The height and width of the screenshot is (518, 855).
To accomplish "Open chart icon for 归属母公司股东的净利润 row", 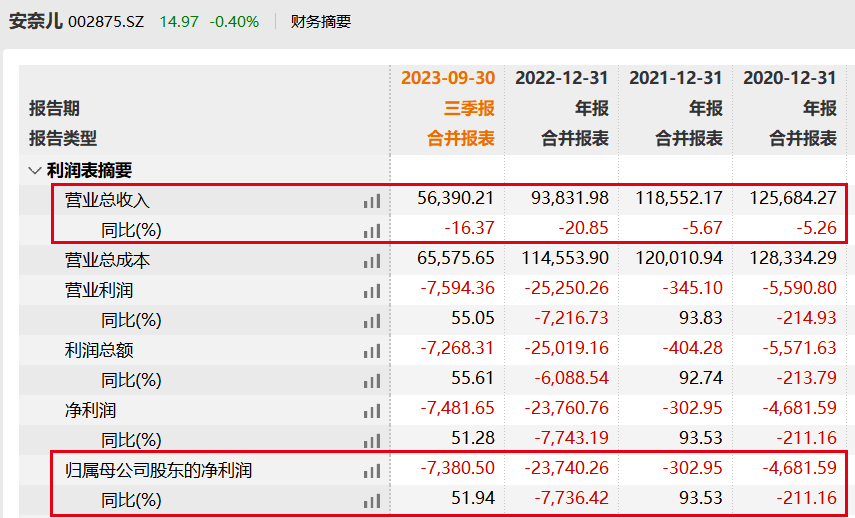I will coord(372,471).
